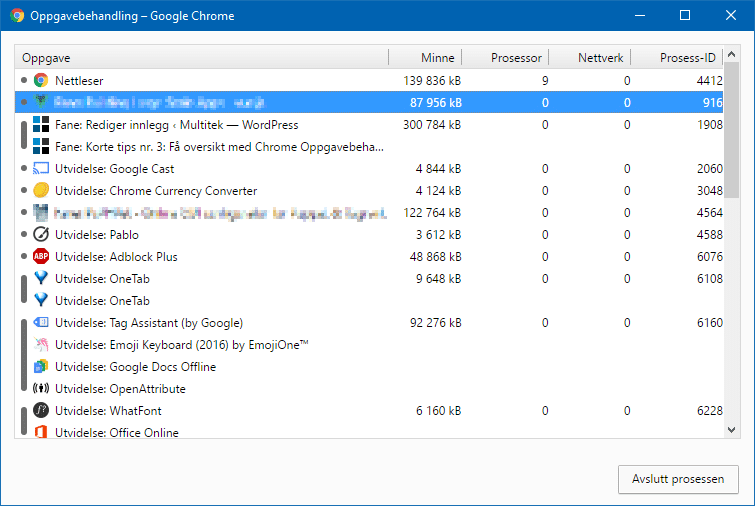Click the Emoji Keyboard unicorn icon
755x506 pixels.
click(41, 345)
